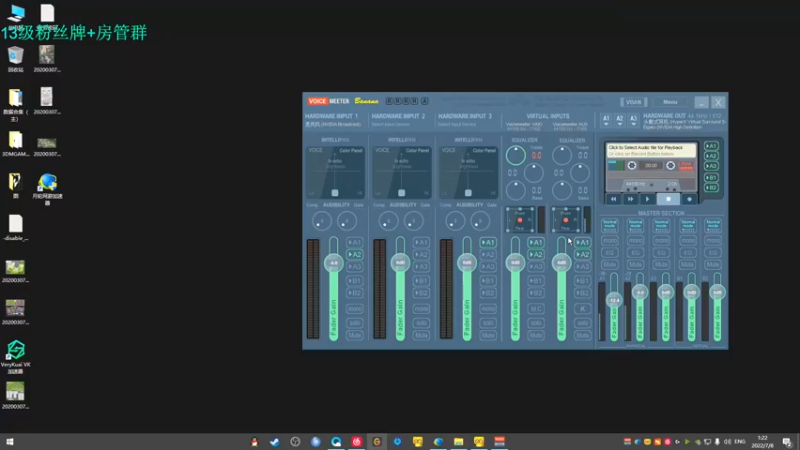Open the taskbar notification center

pos(787,442)
